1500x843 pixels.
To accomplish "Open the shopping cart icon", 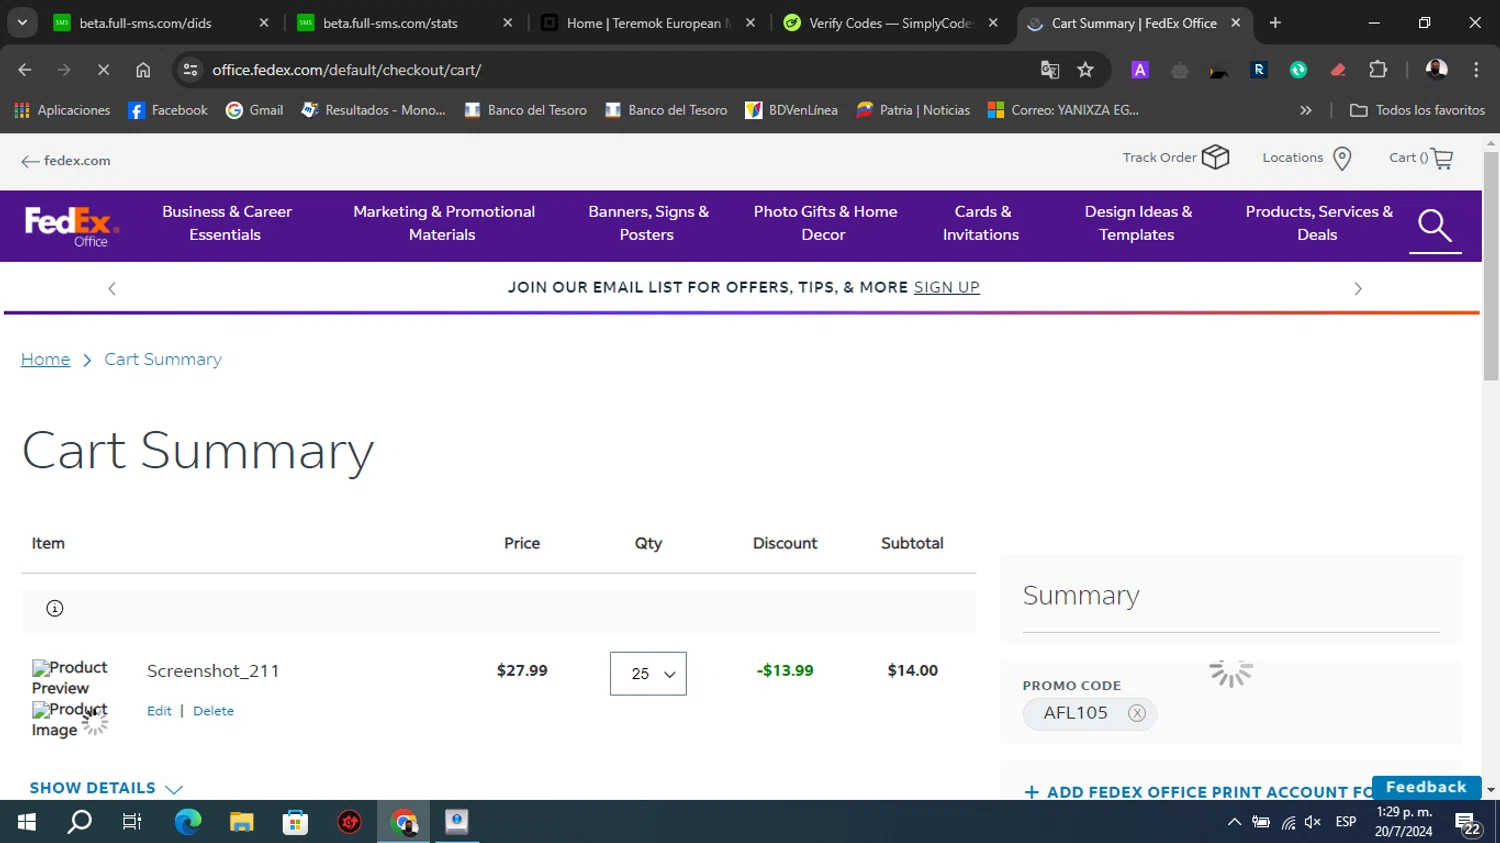I will coord(1441,158).
